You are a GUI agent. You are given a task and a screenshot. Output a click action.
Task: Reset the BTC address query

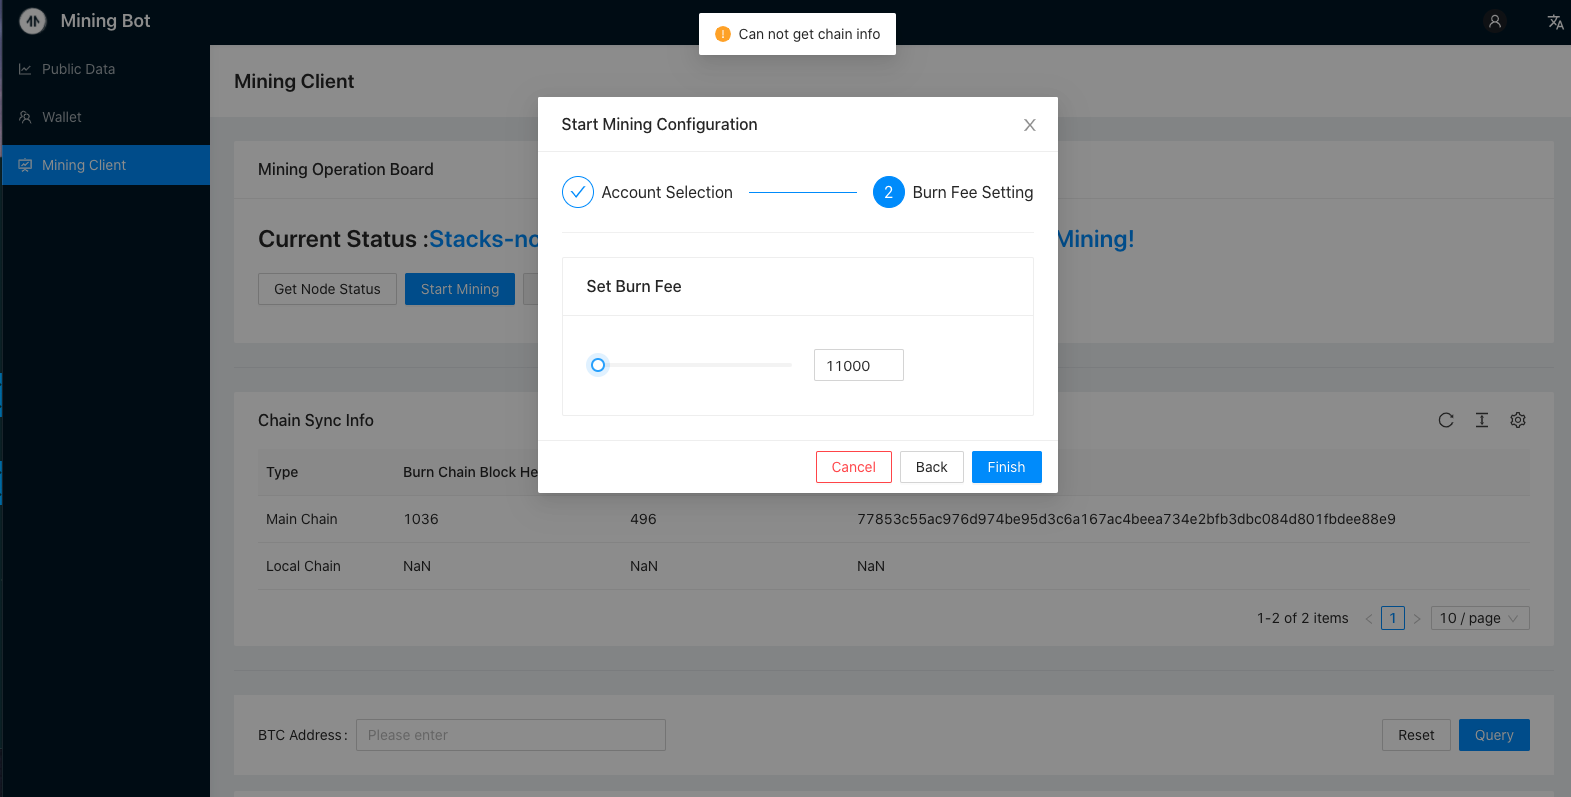pyautogui.click(x=1417, y=735)
